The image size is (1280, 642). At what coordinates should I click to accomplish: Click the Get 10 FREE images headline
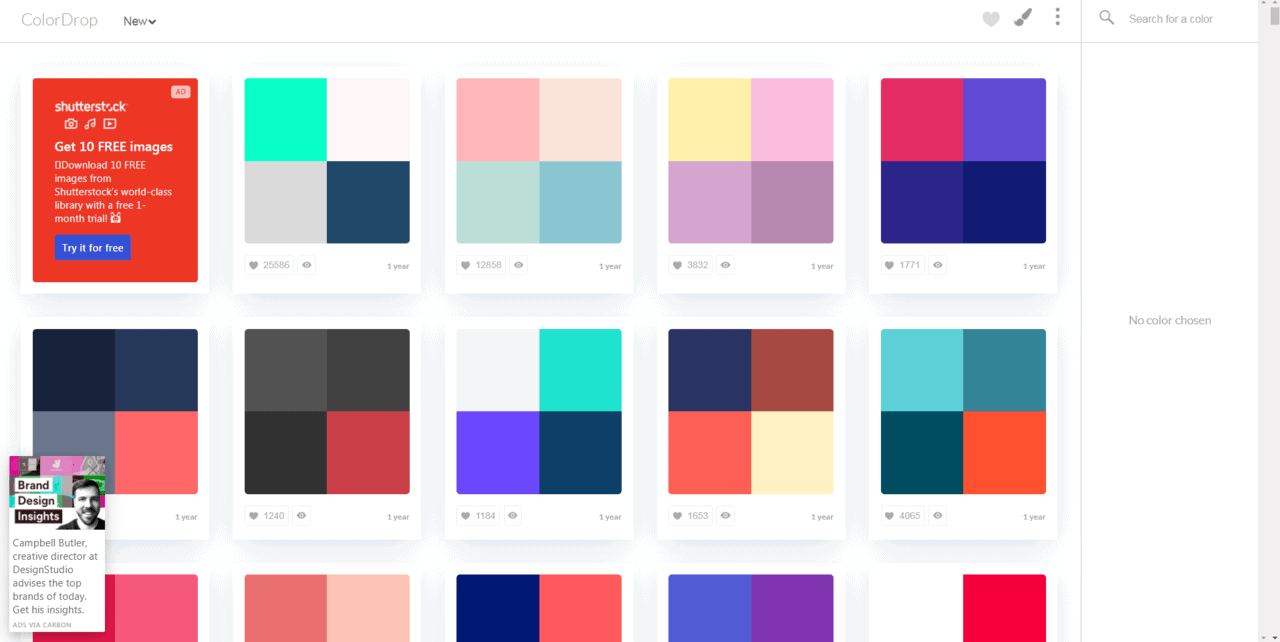[x=113, y=146]
